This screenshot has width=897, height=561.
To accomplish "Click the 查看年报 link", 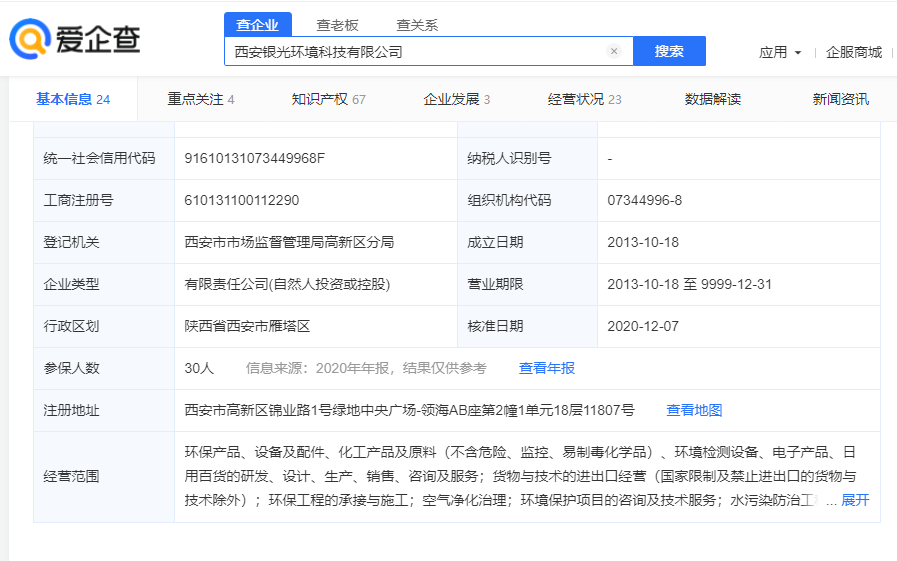I will pyautogui.click(x=546, y=368).
